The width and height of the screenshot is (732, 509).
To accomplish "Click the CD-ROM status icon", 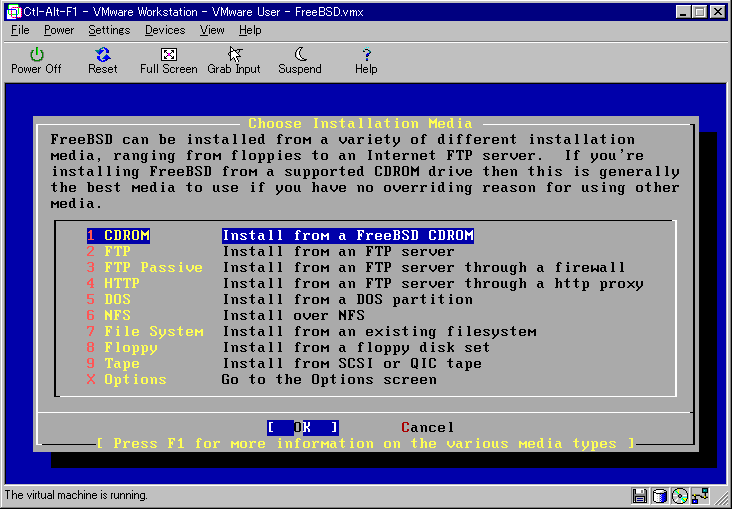I will tap(680, 495).
